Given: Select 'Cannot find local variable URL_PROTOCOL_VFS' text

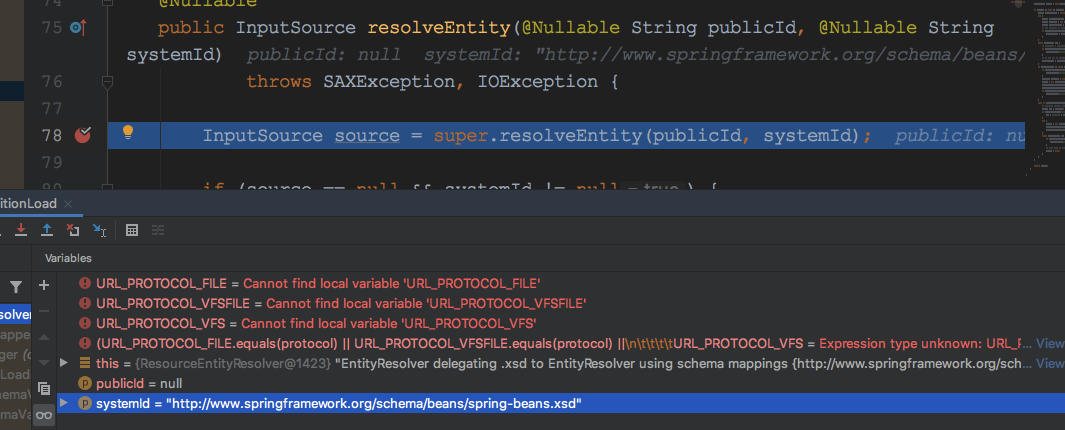Looking at the screenshot, I should [389, 323].
